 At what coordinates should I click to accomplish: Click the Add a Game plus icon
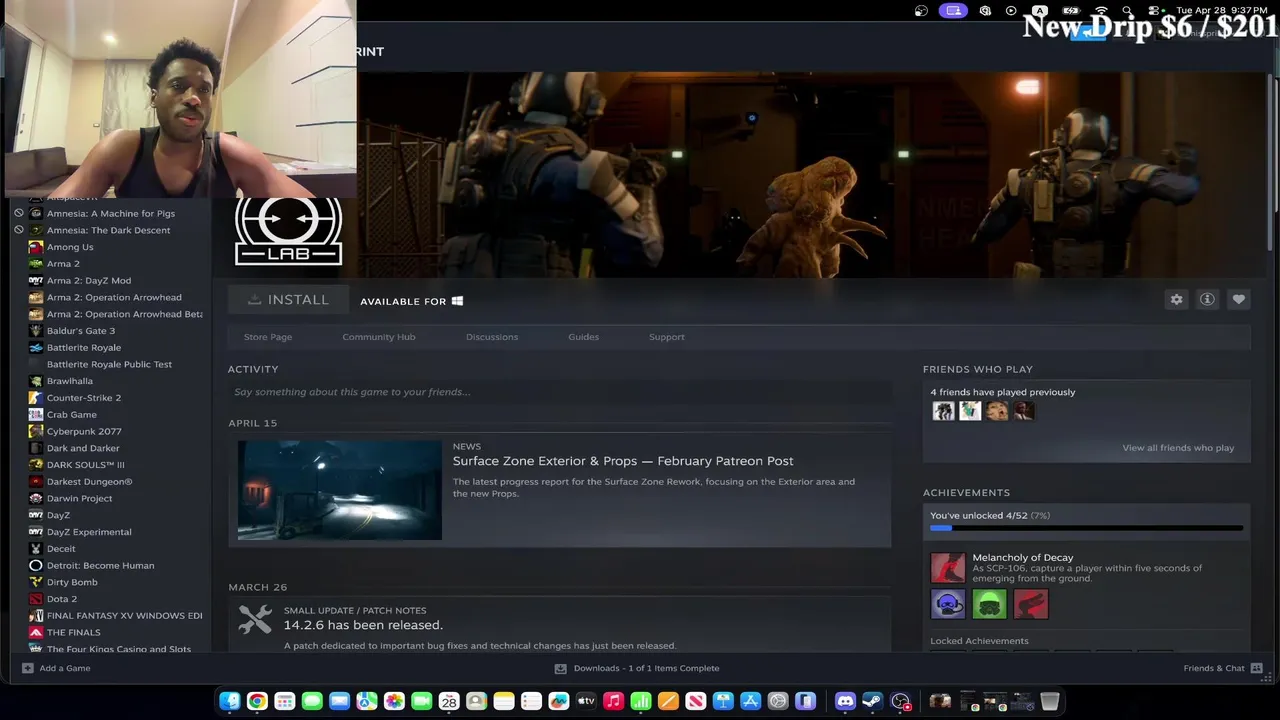tap(28, 668)
